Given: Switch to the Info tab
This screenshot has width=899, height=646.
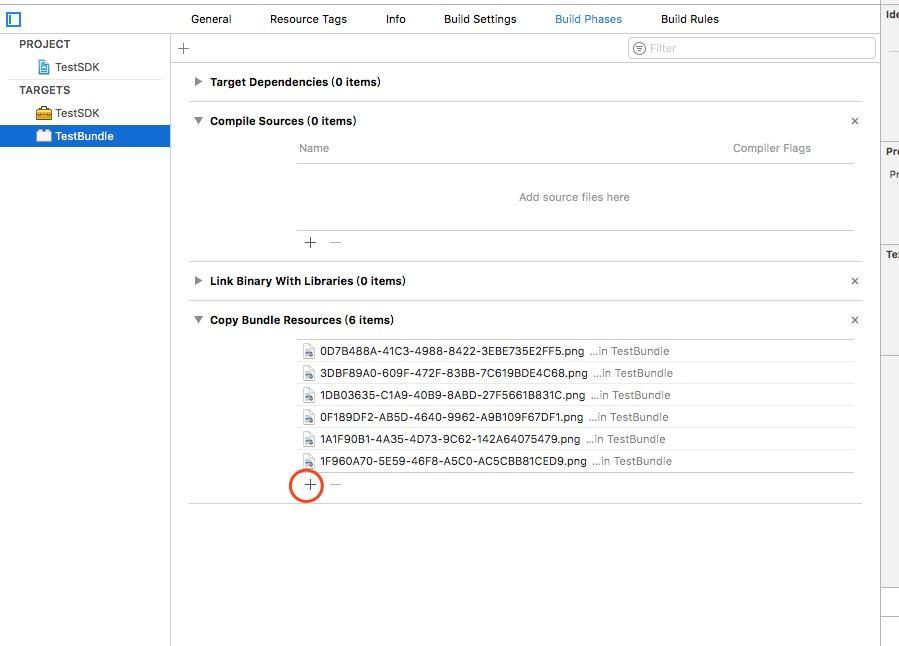Looking at the screenshot, I should coord(396,19).
